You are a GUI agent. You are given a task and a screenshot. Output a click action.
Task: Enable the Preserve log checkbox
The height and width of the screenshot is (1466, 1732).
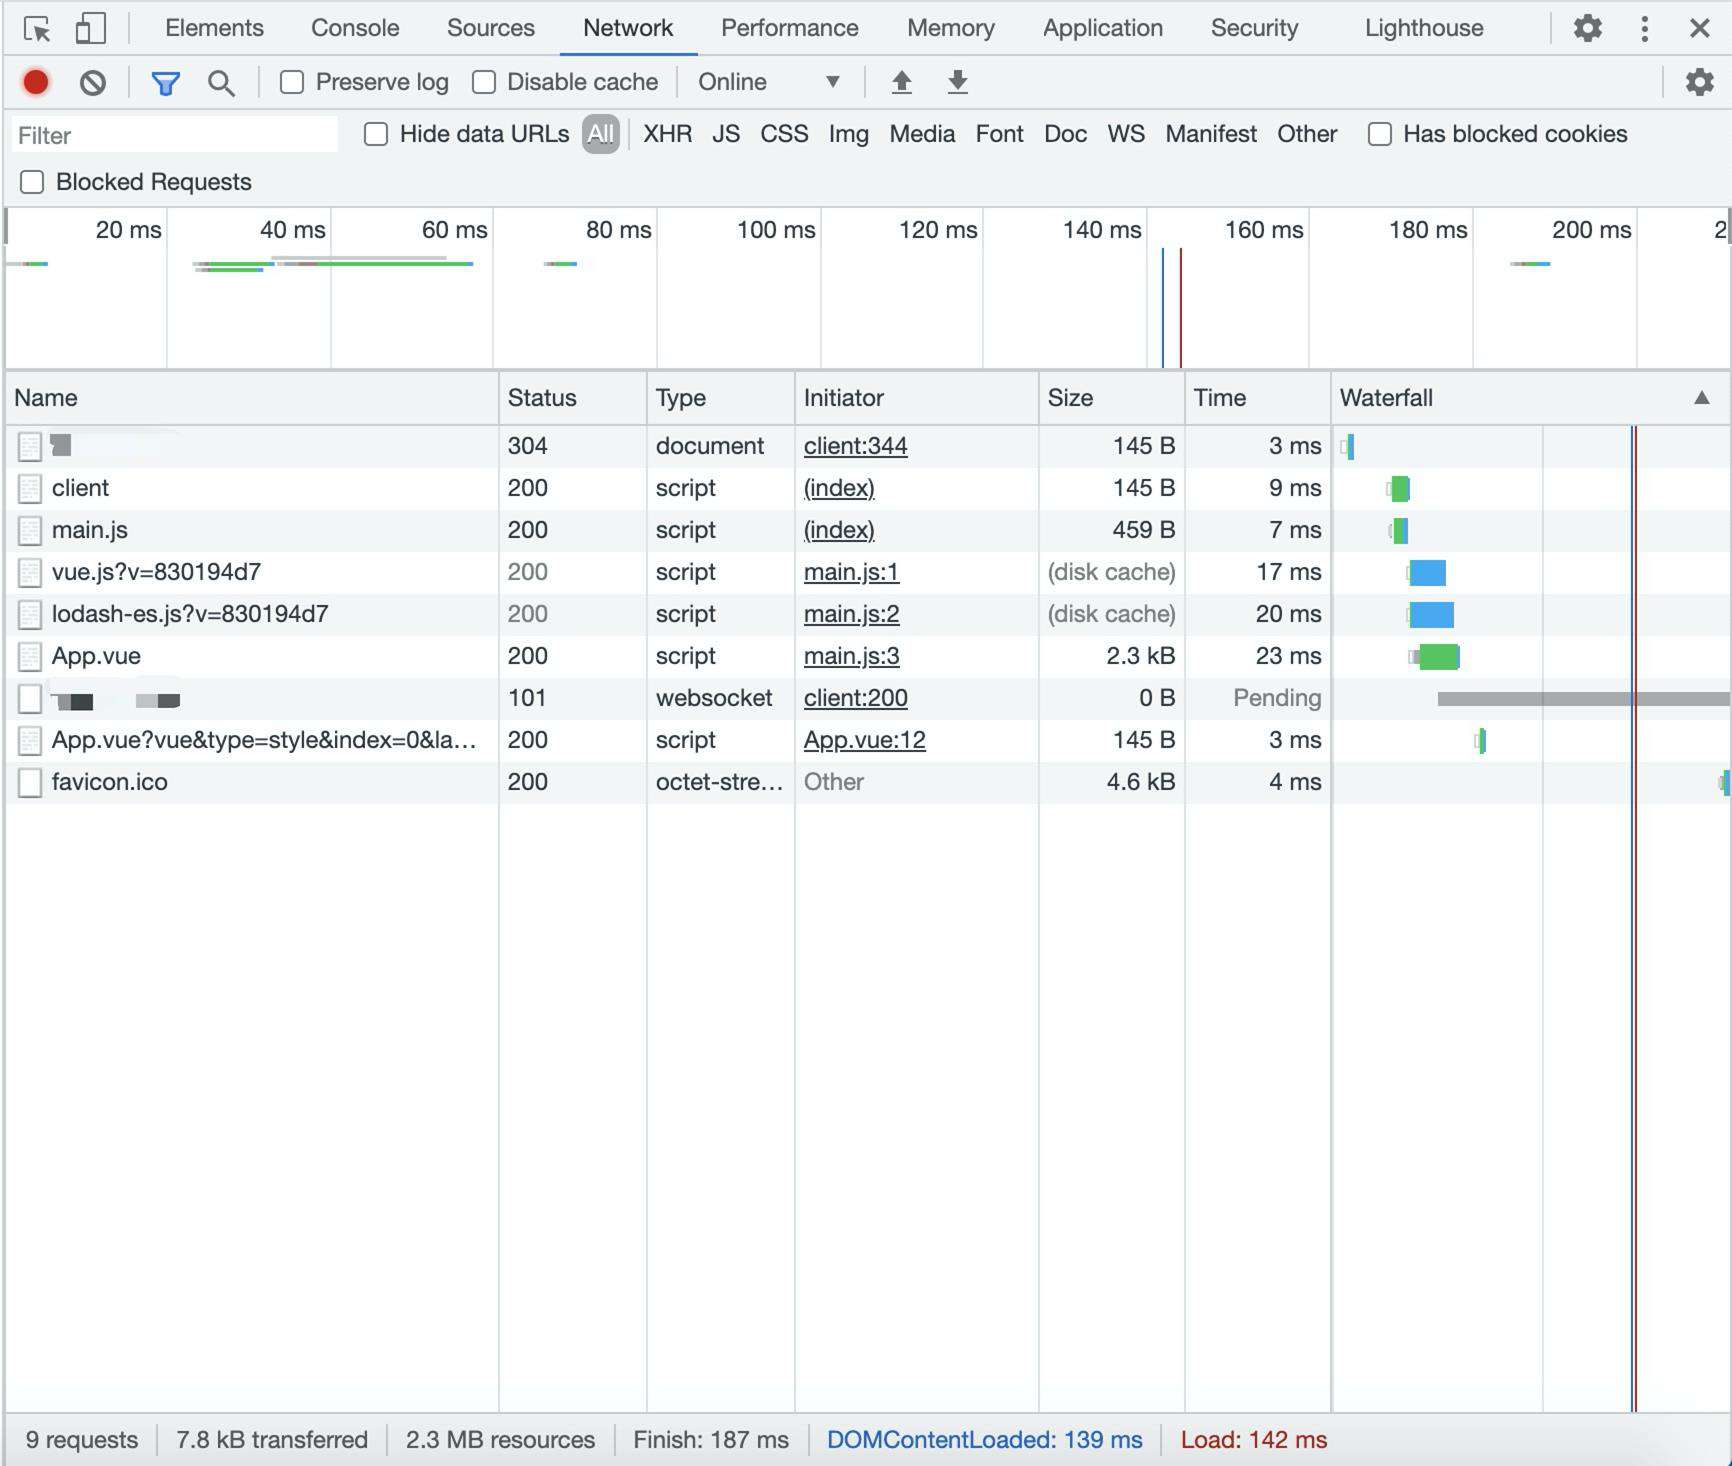click(x=292, y=82)
